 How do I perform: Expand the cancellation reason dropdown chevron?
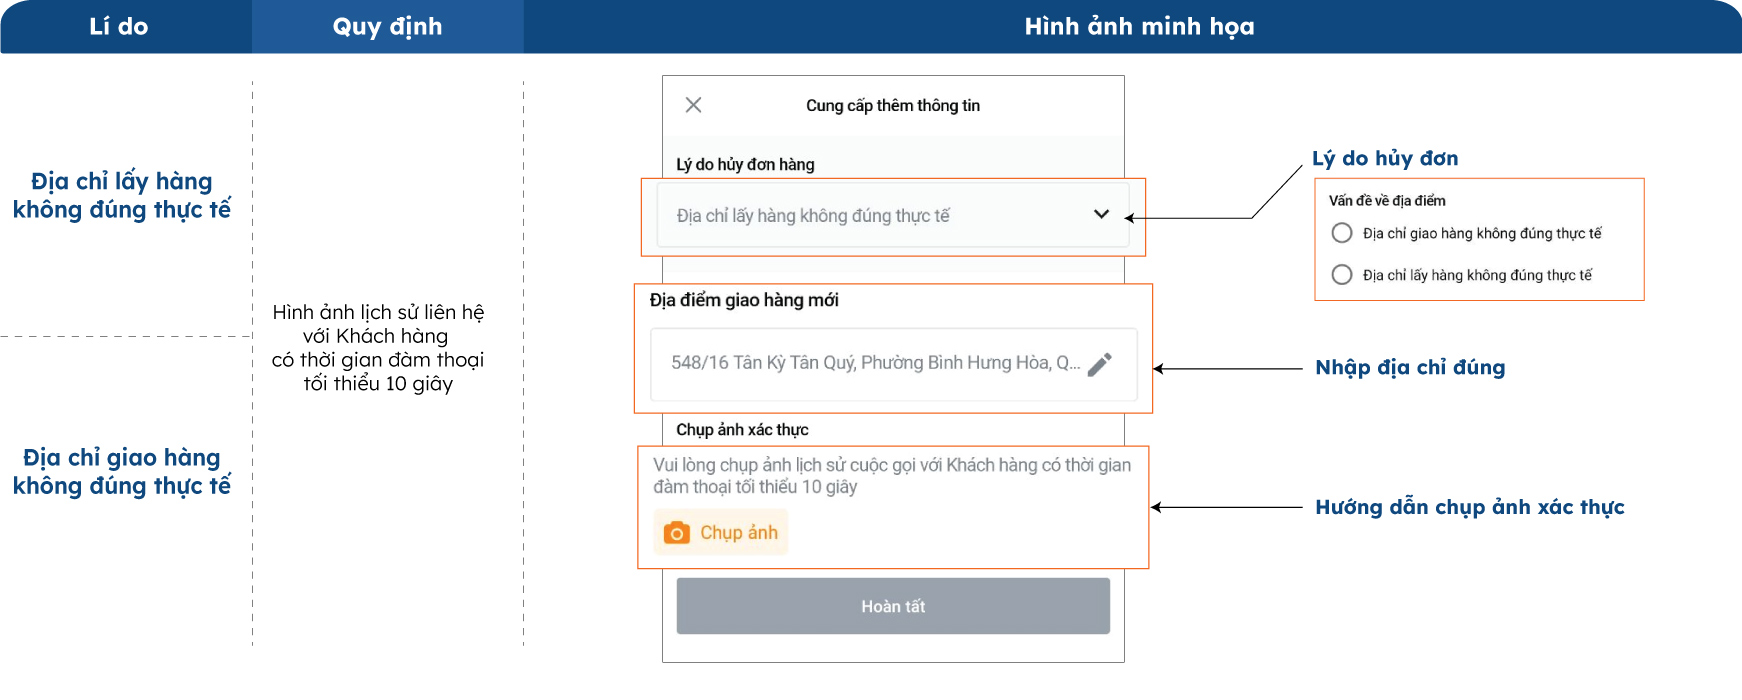[1101, 214]
